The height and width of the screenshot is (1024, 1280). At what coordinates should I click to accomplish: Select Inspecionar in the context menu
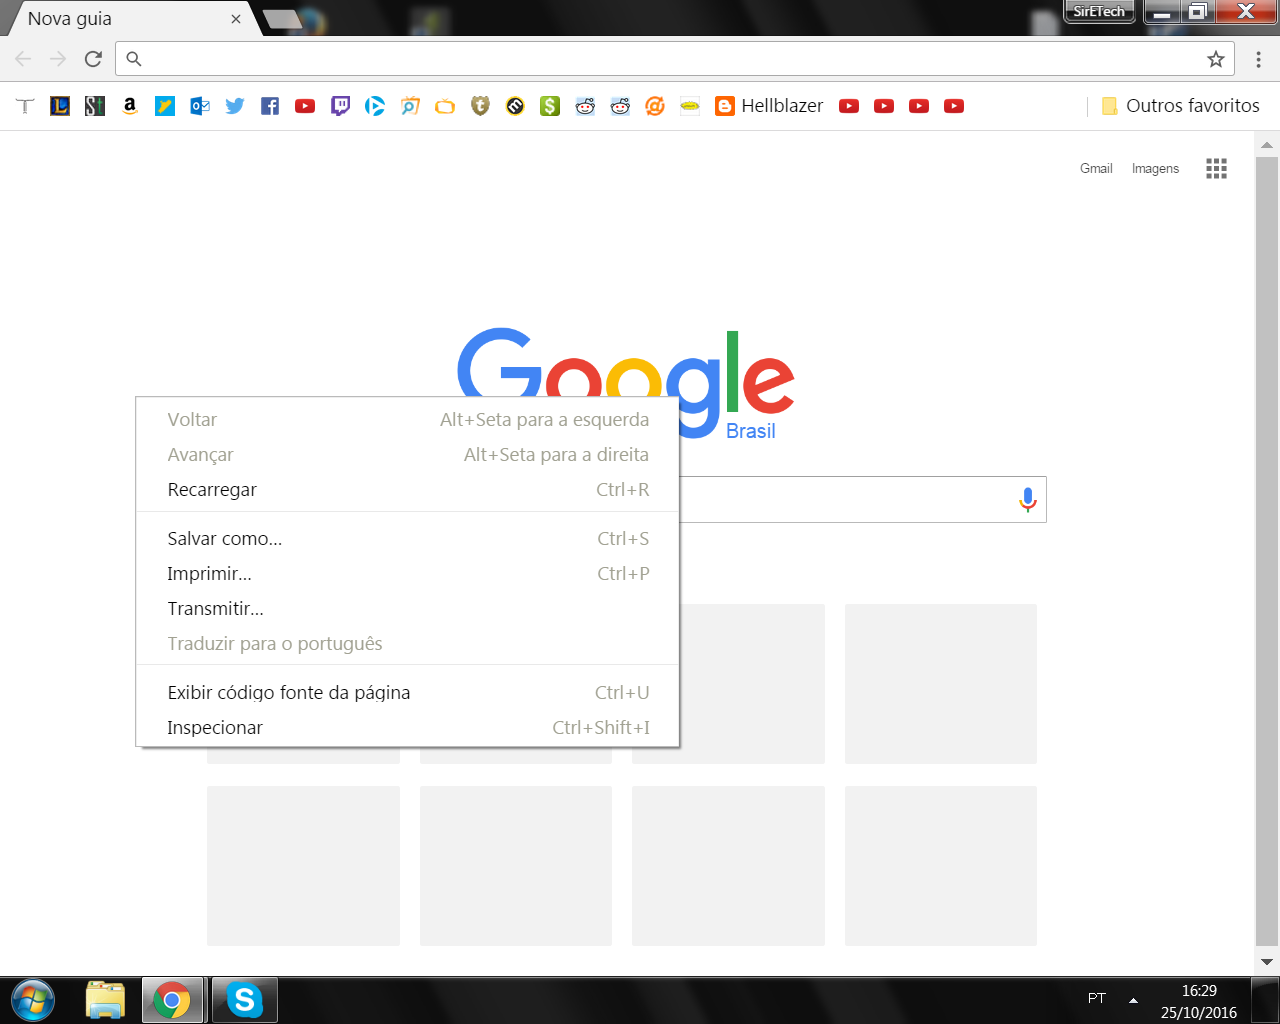tap(408, 728)
